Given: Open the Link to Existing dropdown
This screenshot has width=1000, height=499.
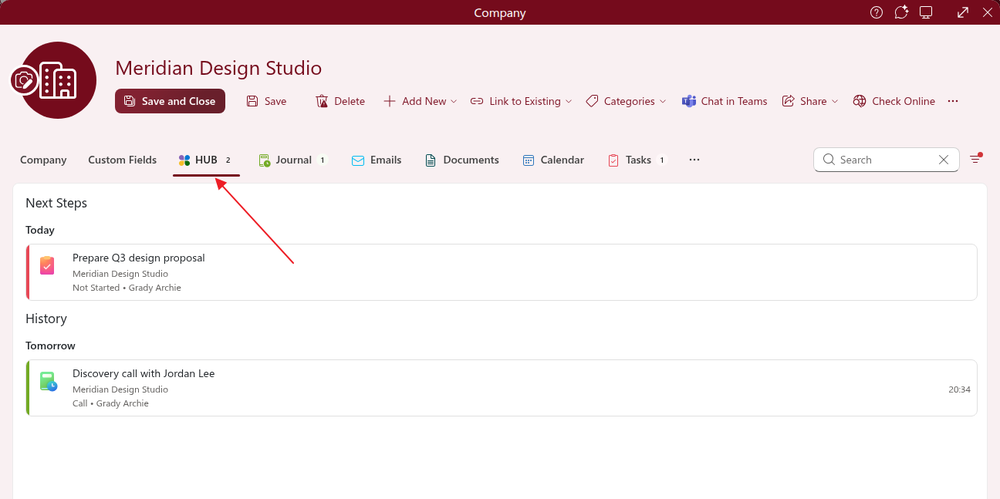Looking at the screenshot, I should pos(521,101).
